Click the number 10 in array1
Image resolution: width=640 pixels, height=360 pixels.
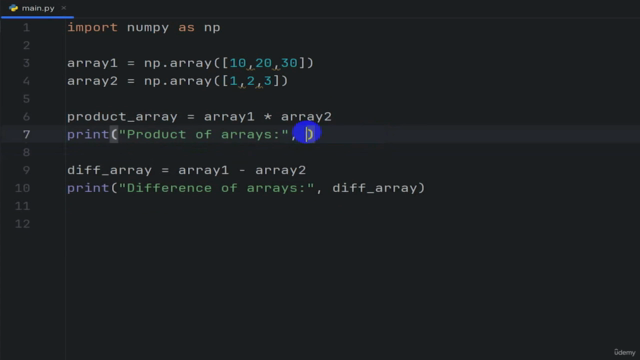pyautogui.click(x=238, y=63)
